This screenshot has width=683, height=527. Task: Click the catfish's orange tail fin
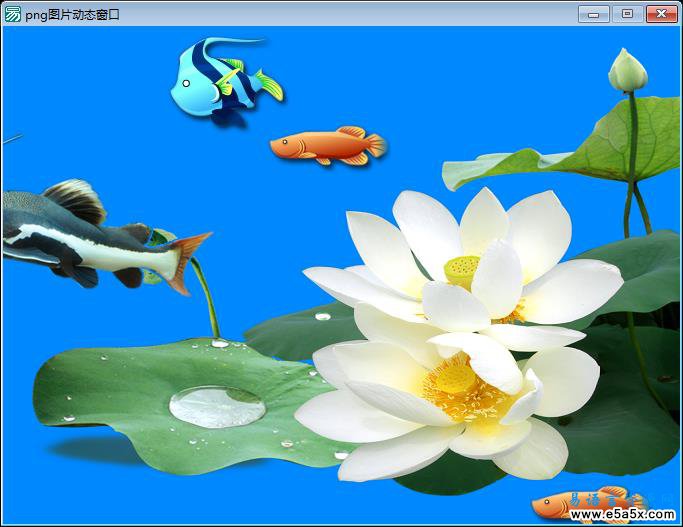(x=187, y=258)
